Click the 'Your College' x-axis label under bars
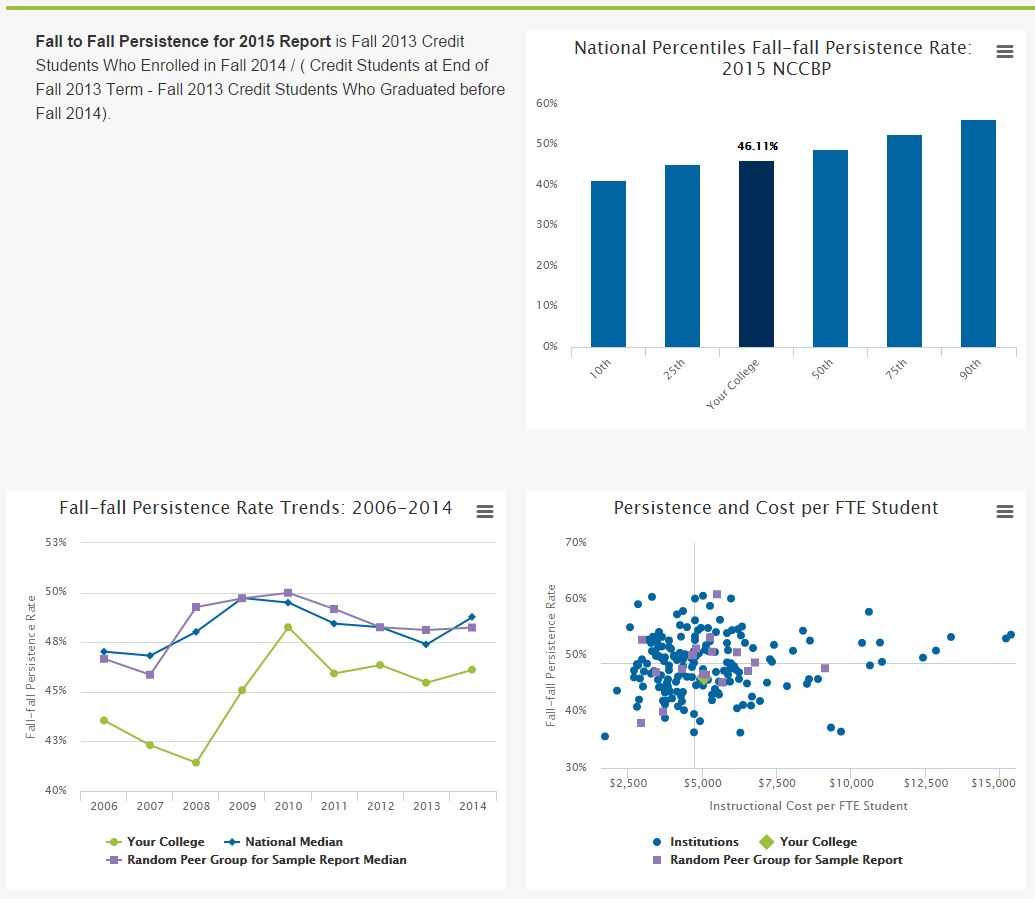Viewport: 1035px width, 899px height. click(x=733, y=383)
